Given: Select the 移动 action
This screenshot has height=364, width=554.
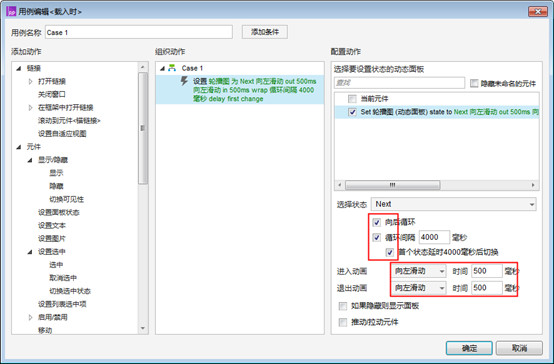Looking at the screenshot, I should 45,330.
